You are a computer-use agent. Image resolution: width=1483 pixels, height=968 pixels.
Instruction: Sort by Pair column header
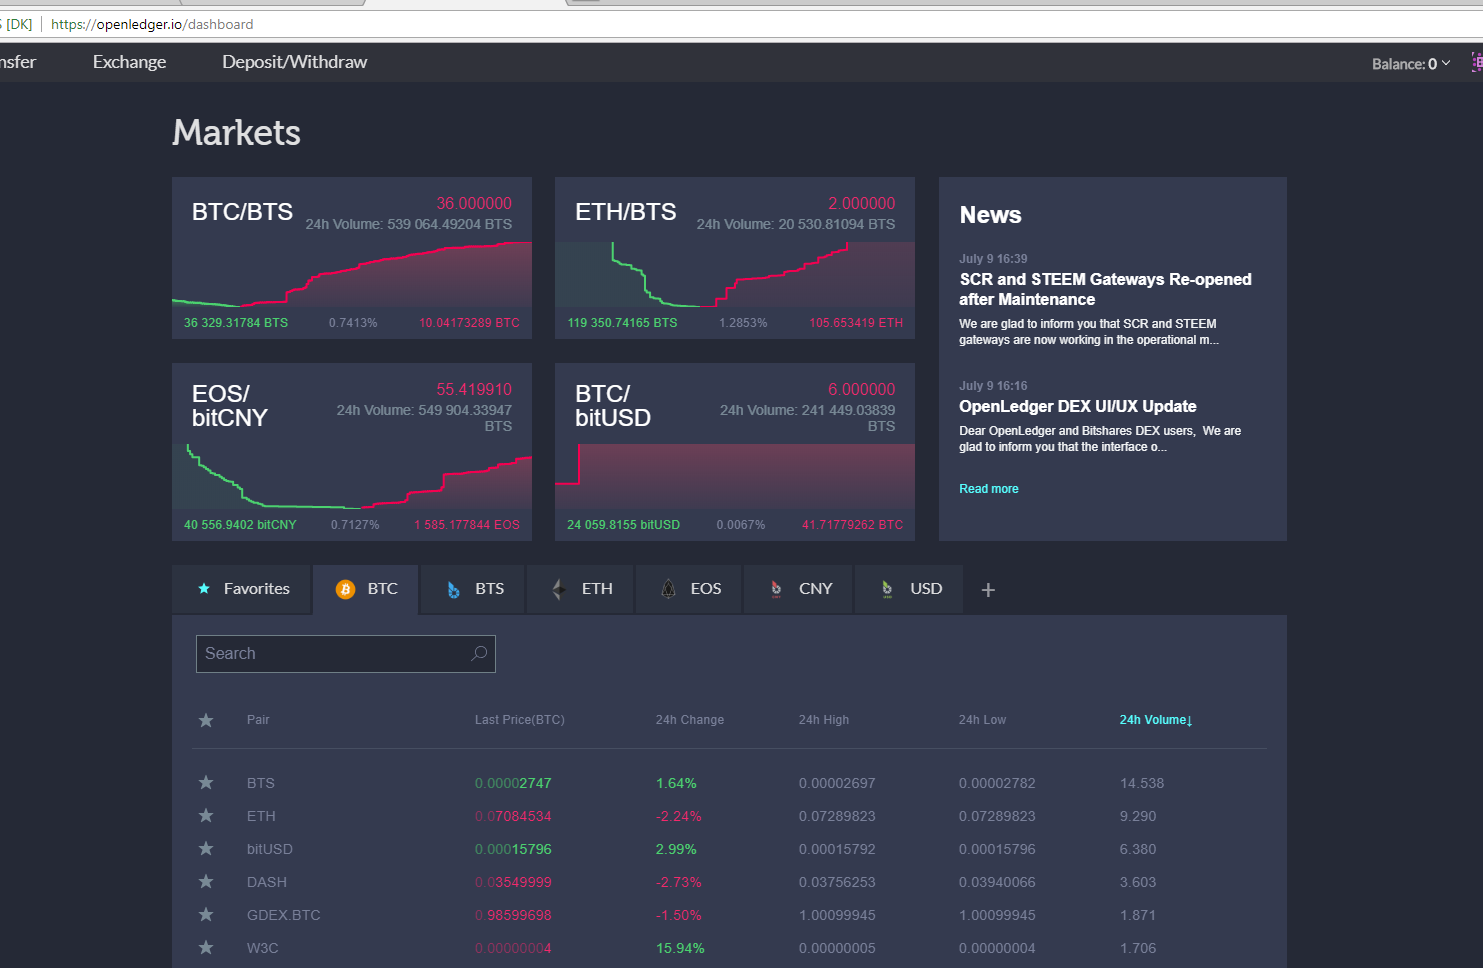tap(258, 720)
